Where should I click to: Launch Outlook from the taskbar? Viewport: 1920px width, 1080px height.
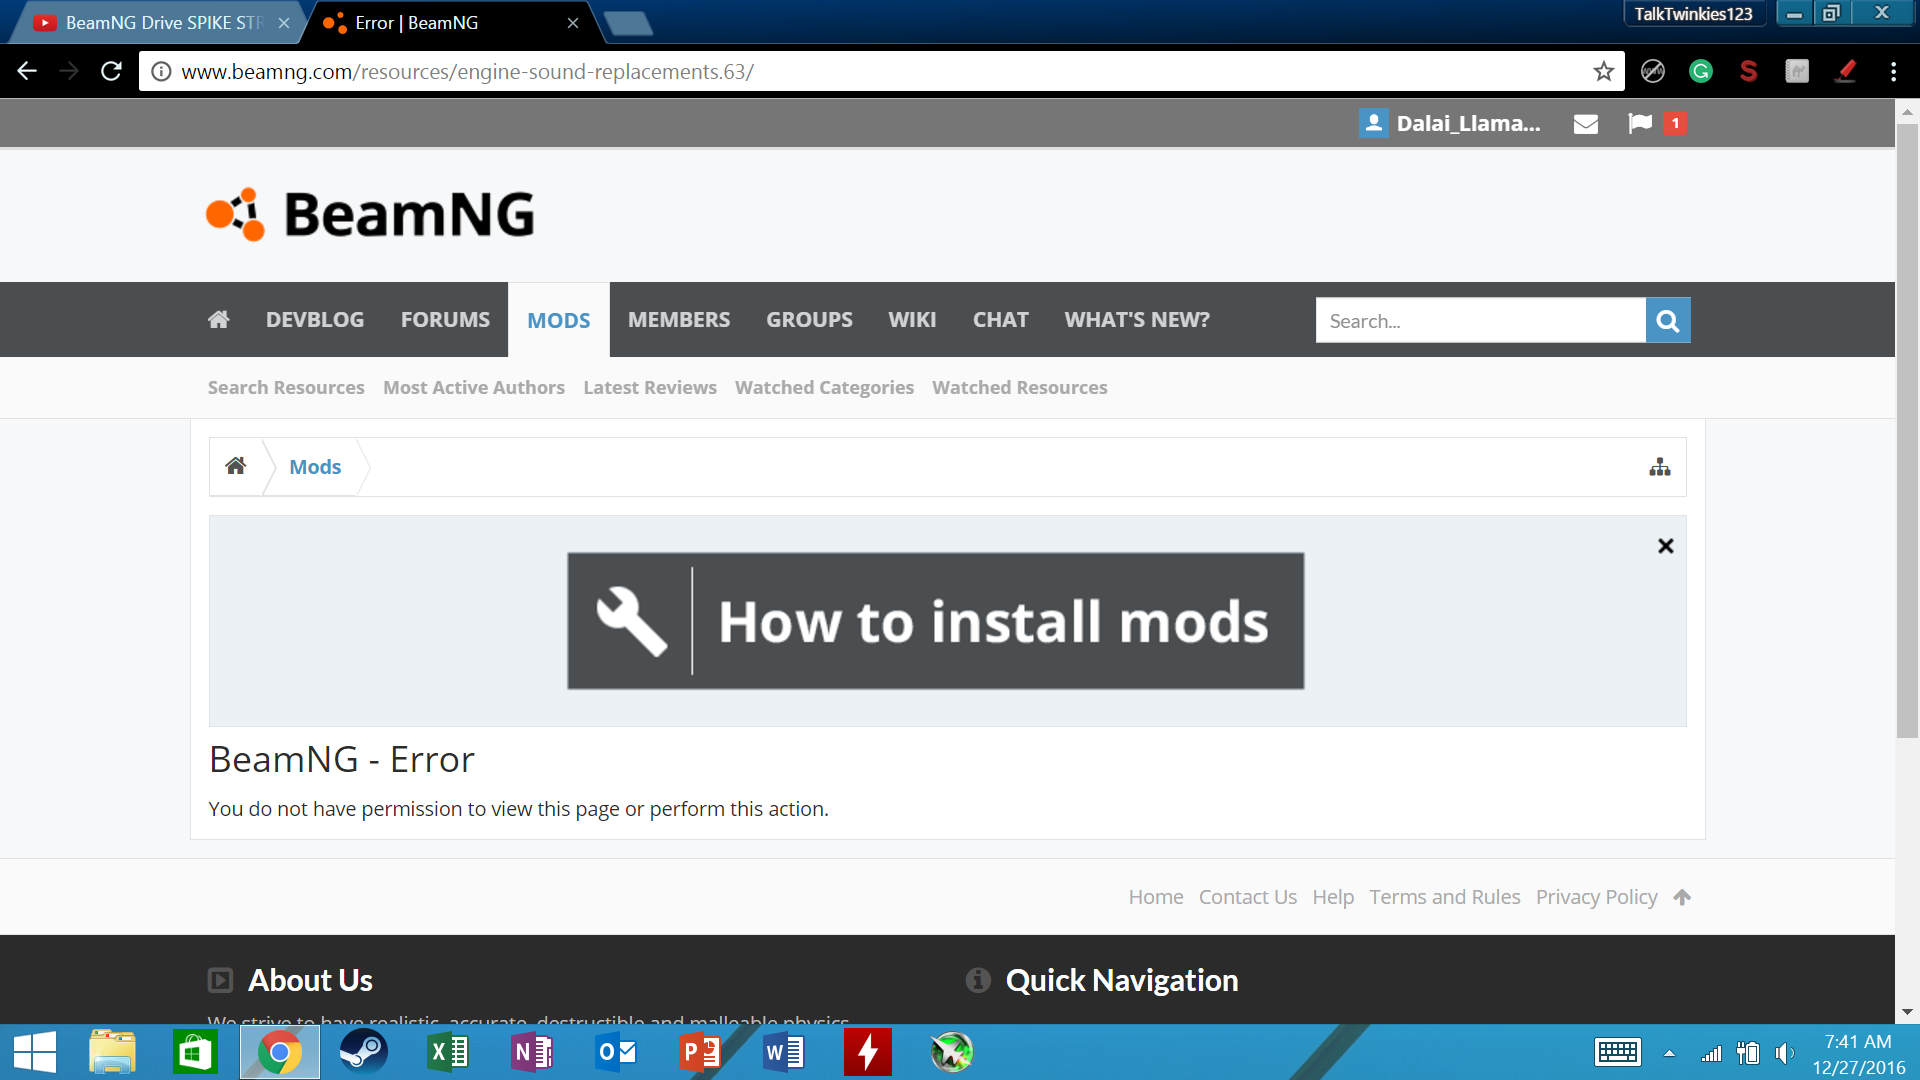pos(615,1052)
